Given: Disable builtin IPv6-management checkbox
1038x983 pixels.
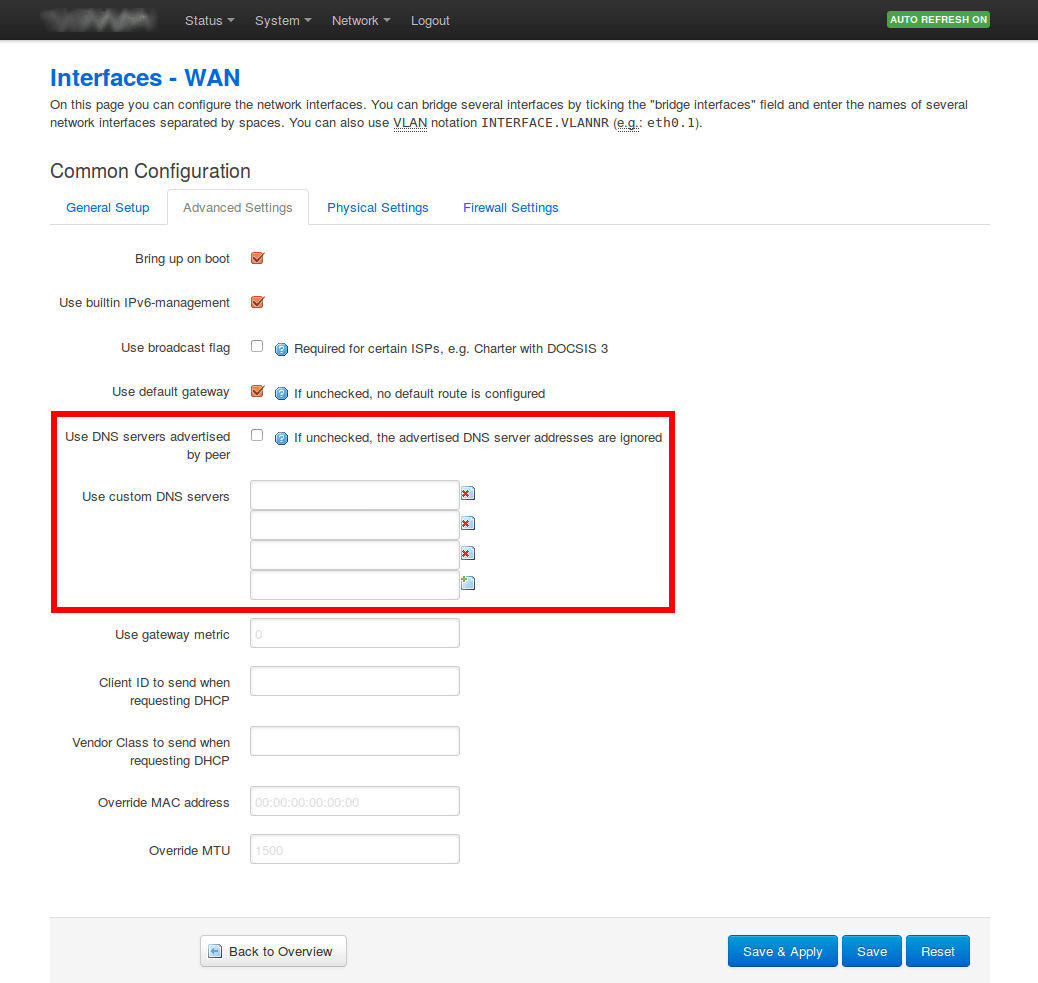Looking at the screenshot, I should point(257,302).
